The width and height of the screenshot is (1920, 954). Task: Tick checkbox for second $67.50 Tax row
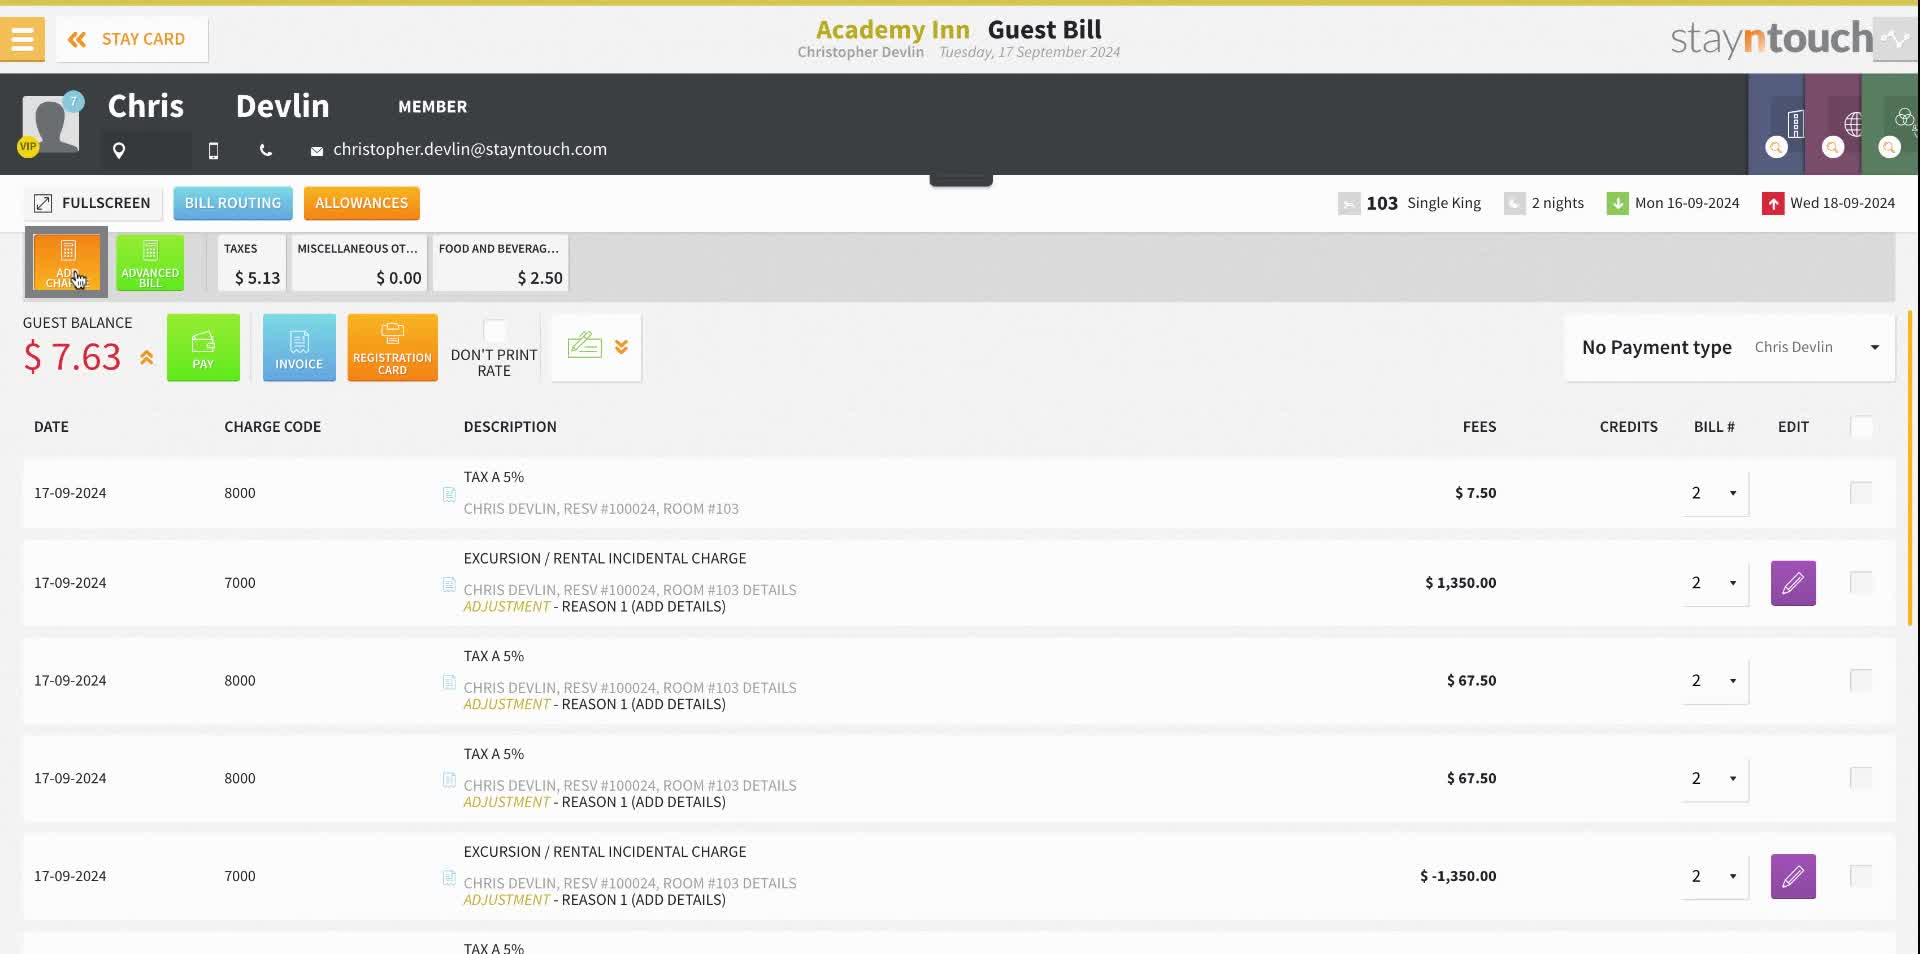[1861, 778]
